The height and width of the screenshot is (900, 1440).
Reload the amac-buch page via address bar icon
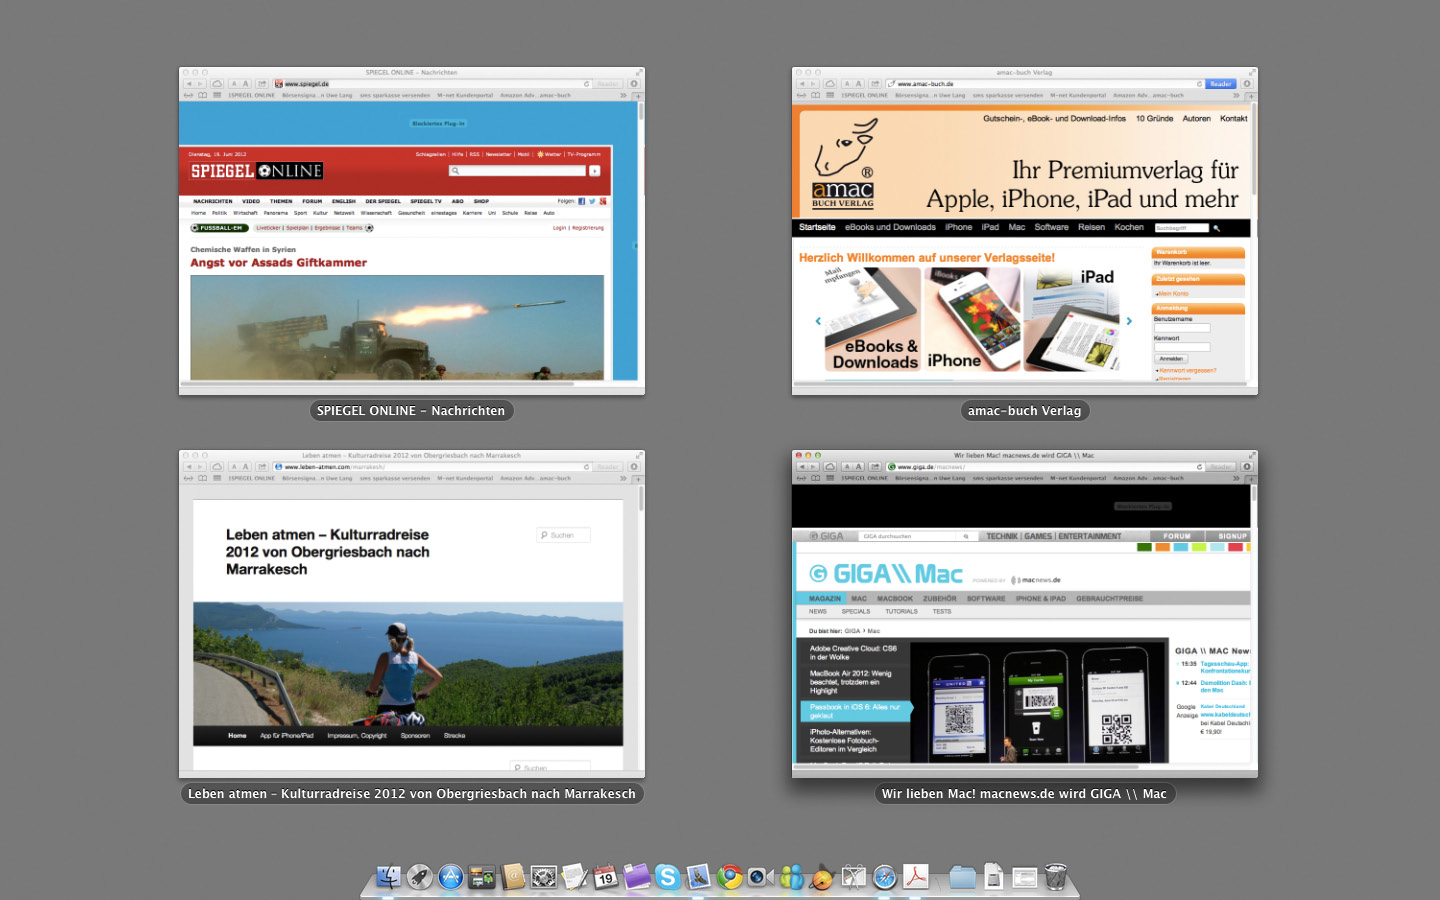coord(1199,84)
